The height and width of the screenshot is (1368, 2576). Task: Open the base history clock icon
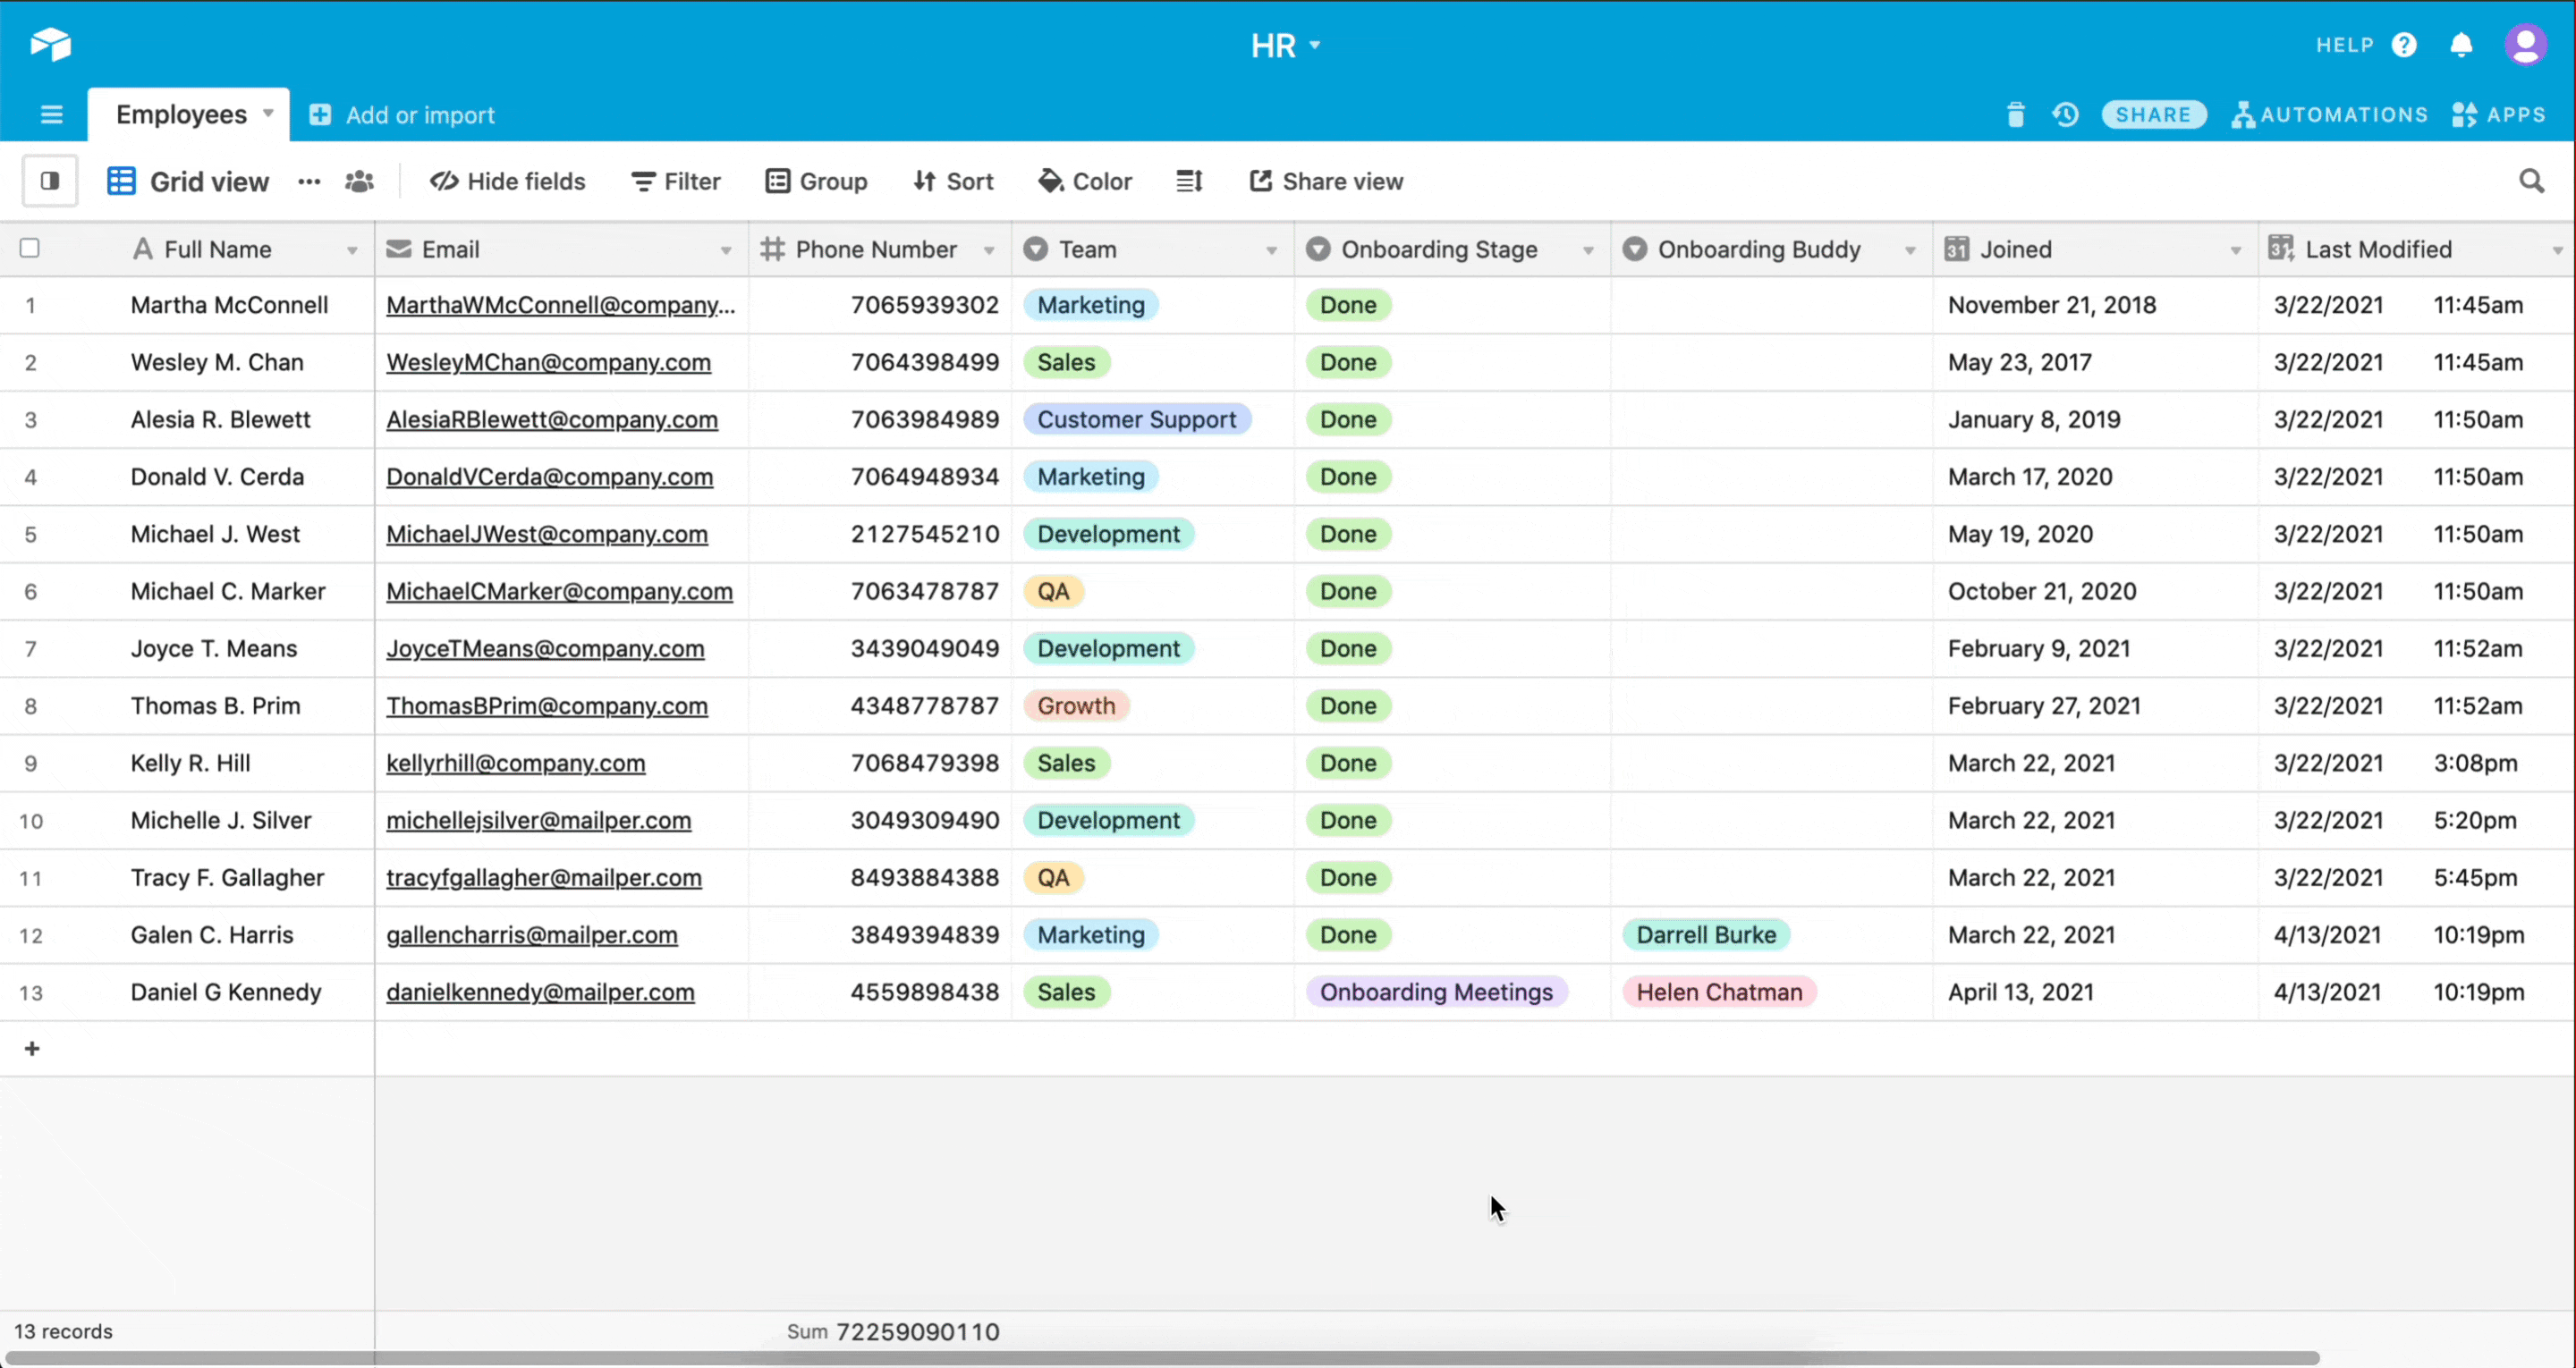pos(2066,115)
